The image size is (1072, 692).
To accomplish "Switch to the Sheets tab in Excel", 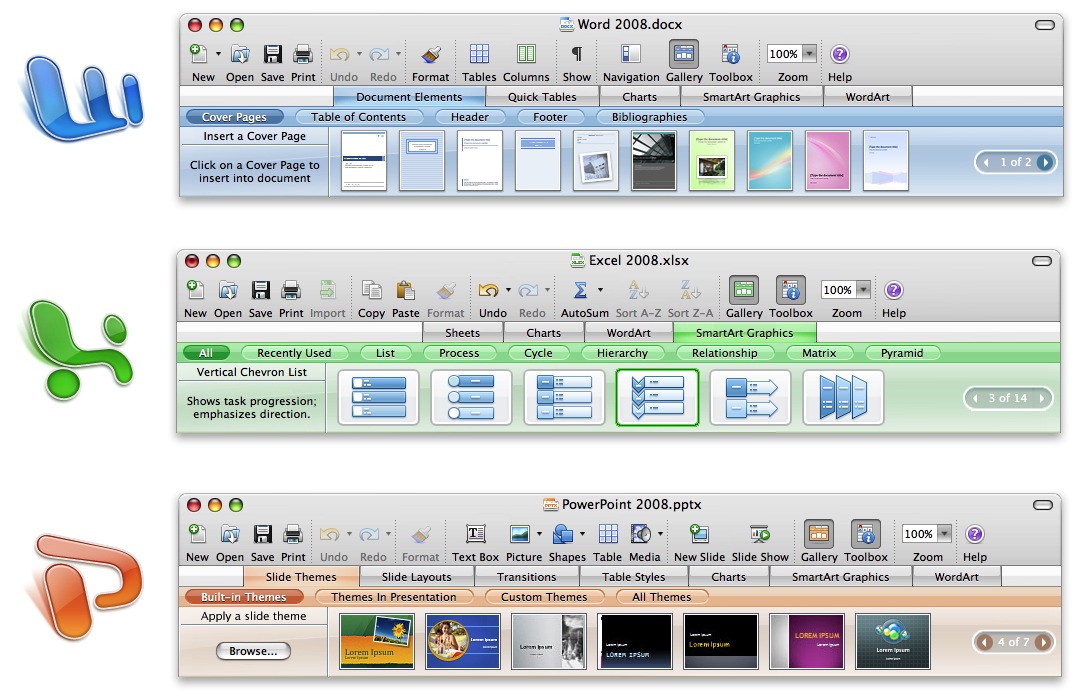I will (463, 333).
